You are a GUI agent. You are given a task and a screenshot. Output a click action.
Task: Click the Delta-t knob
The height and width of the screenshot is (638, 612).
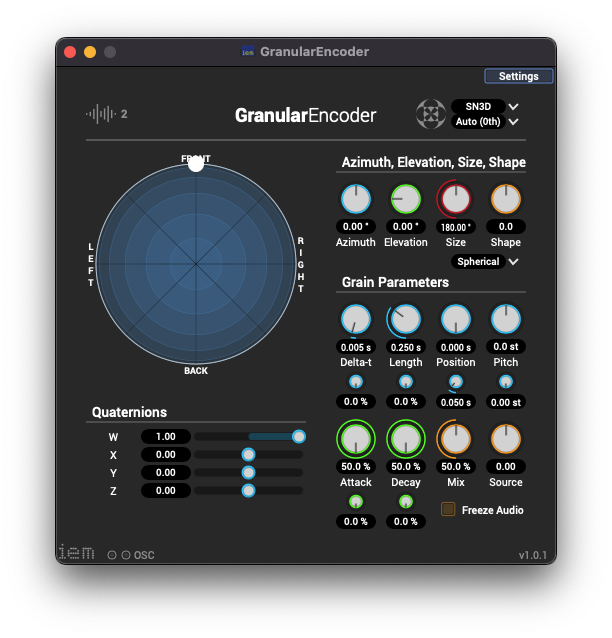356,319
